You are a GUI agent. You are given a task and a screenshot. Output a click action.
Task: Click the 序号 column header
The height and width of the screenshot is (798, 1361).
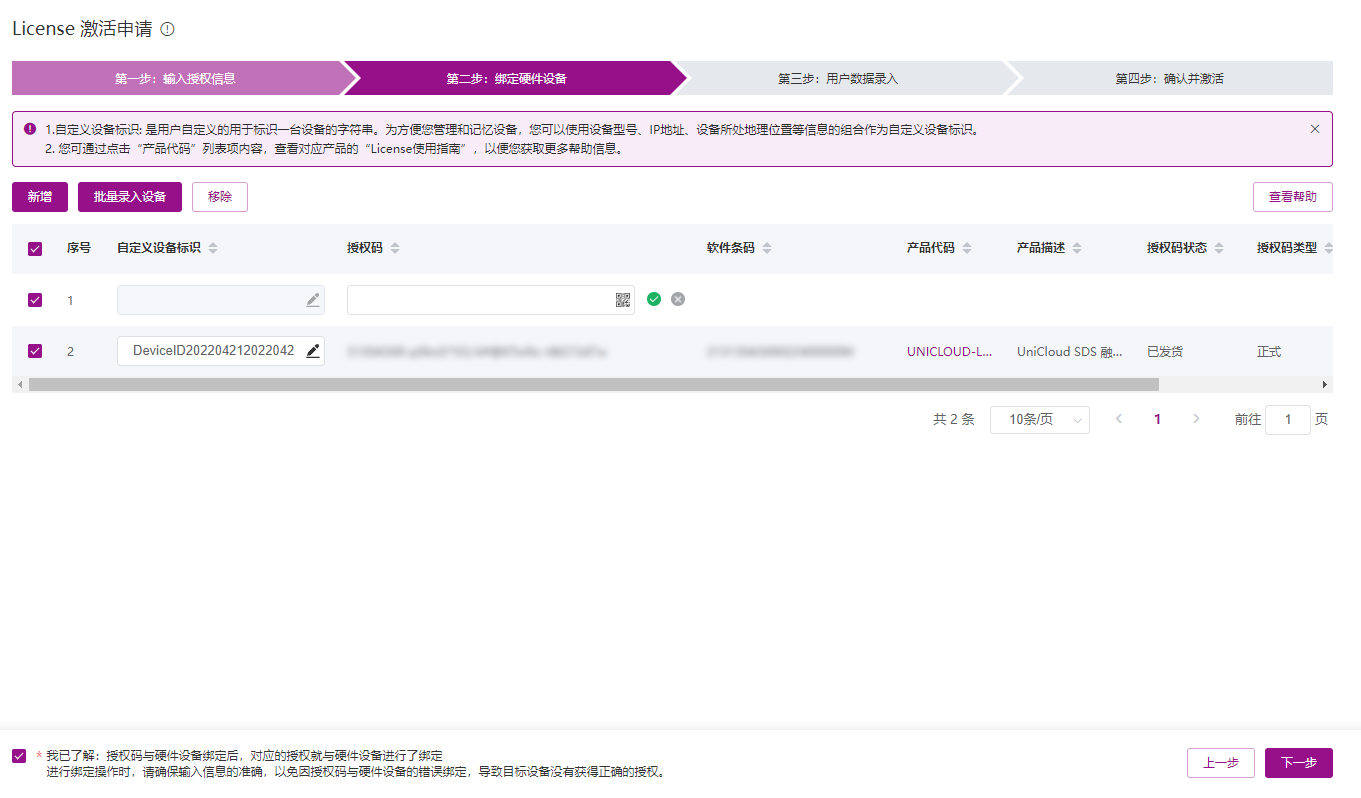(x=79, y=248)
